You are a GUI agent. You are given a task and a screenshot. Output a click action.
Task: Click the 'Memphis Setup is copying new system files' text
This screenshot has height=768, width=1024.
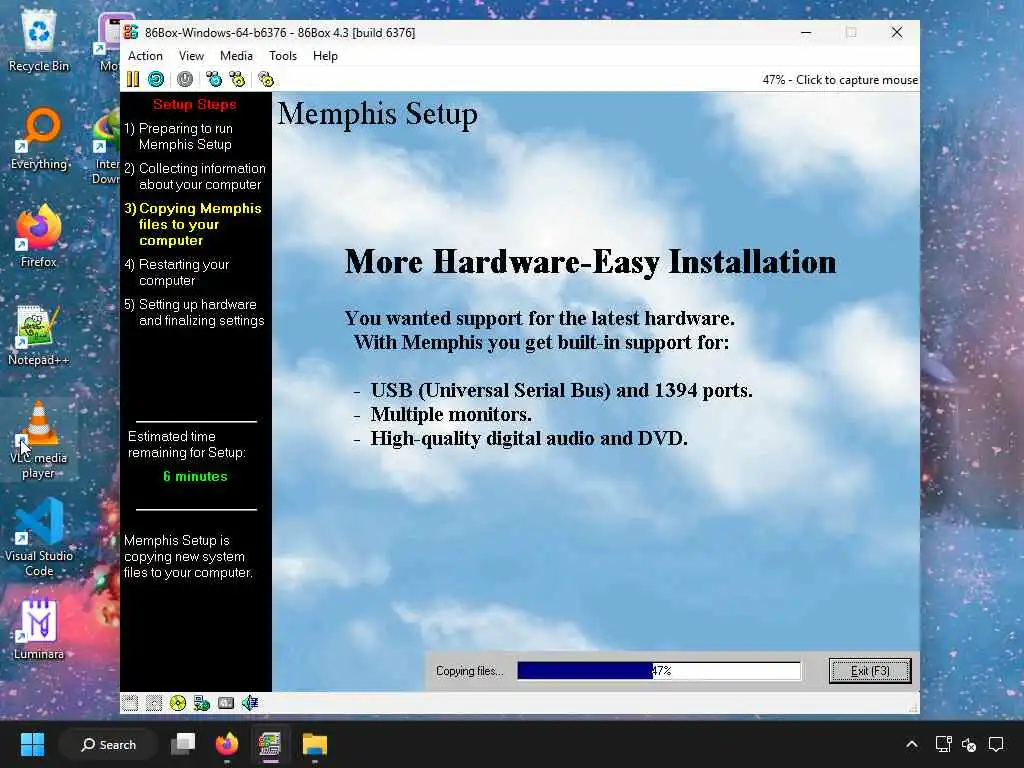[188, 556]
